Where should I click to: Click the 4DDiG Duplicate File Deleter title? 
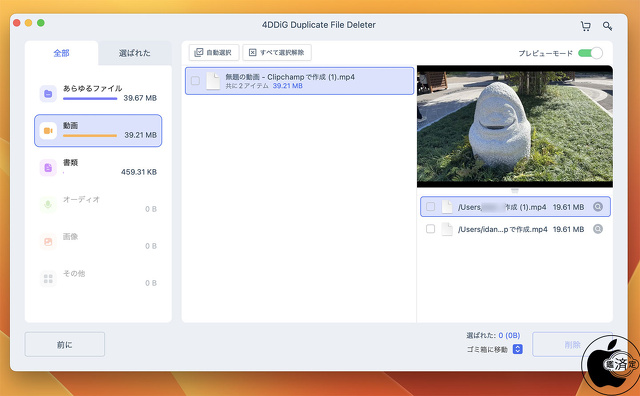319,25
